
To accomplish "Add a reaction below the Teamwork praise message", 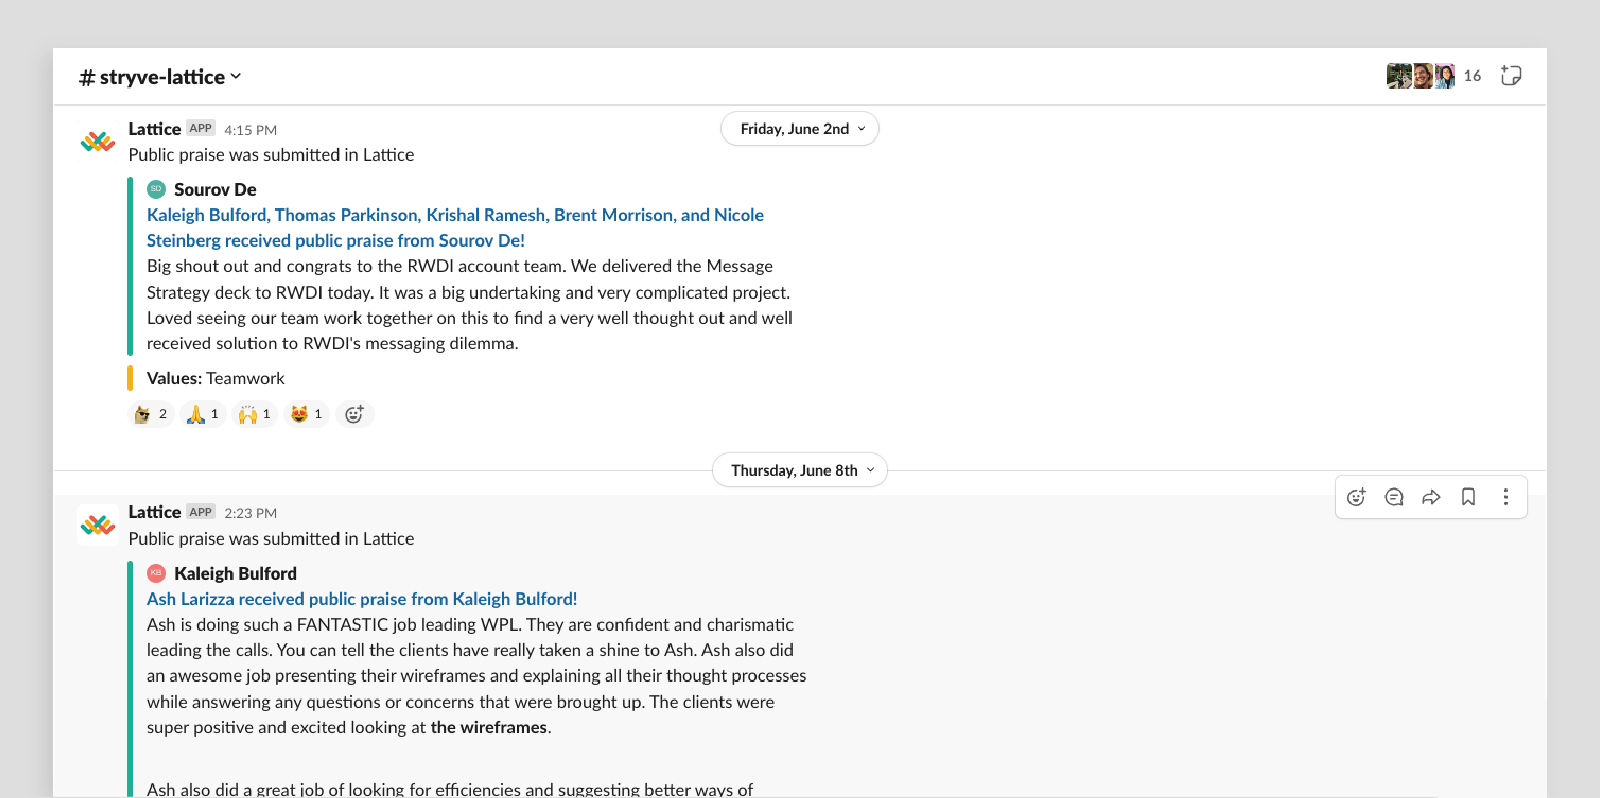I will click(354, 414).
